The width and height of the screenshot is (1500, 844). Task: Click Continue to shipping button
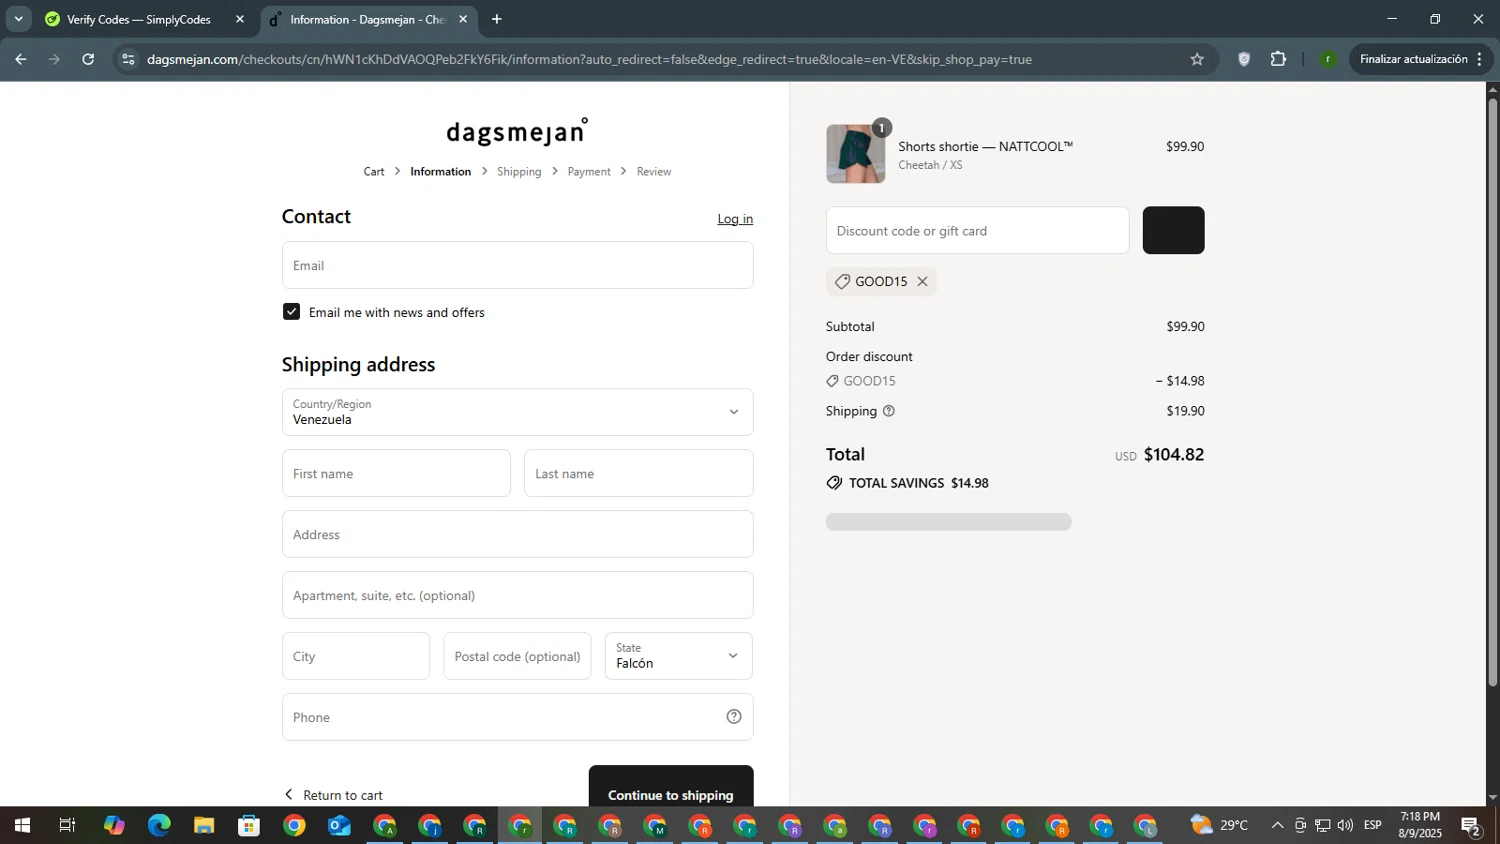[671, 787]
